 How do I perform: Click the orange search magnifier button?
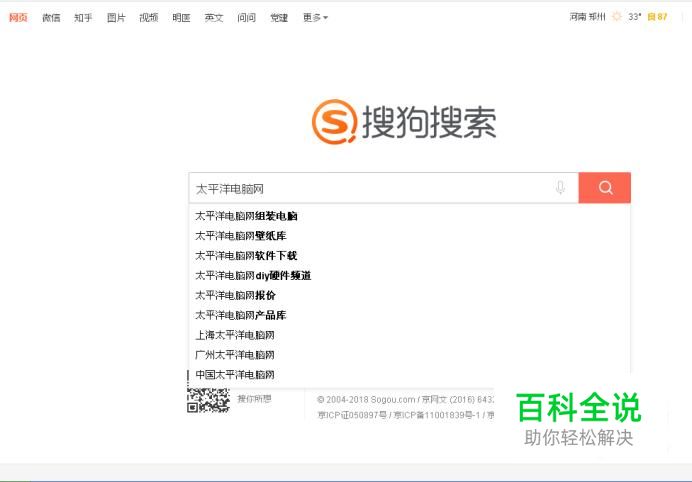pos(604,188)
